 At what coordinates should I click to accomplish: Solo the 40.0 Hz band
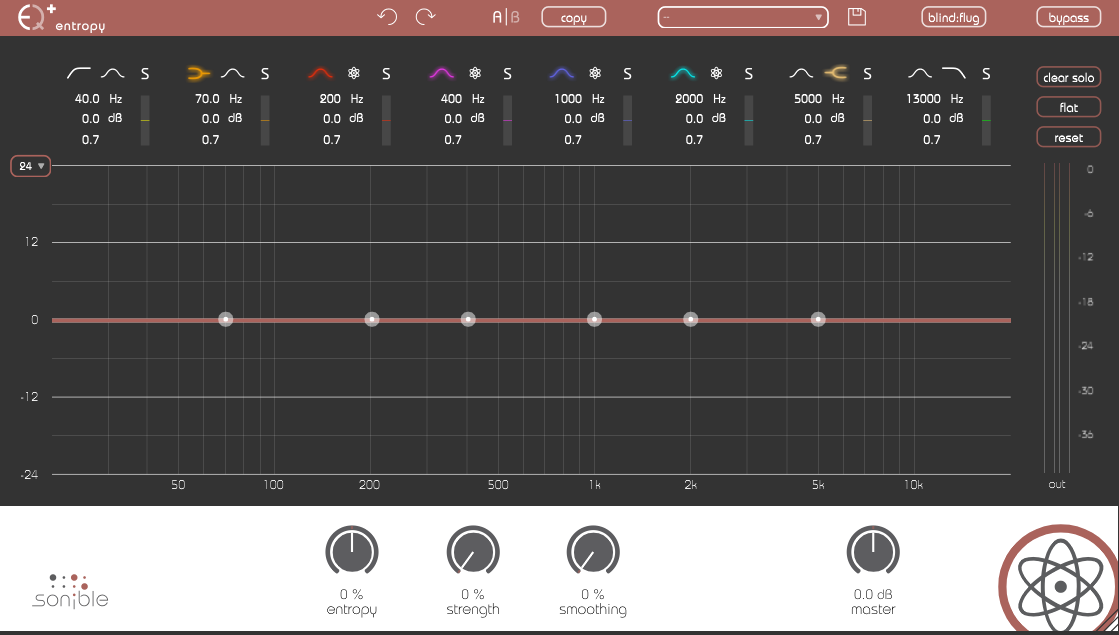tap(145, 73)
